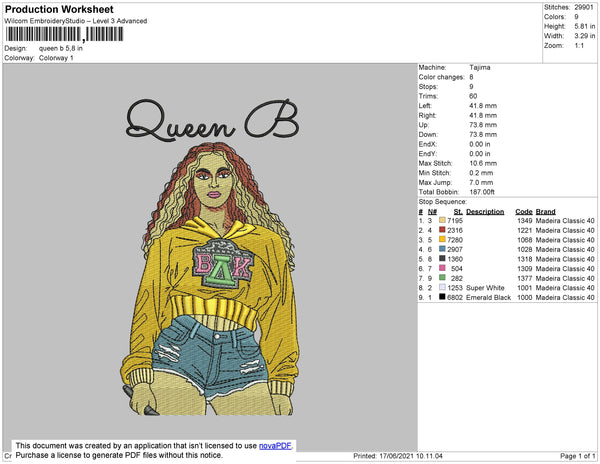Select the stop 7 green color swatch

coord(442,278)
